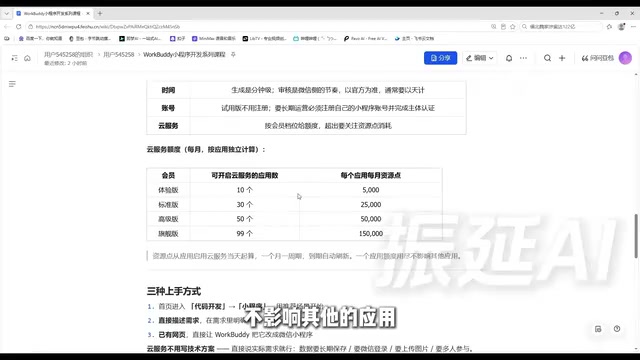Open the LibTV bookmark
The image size is (640, 360).
point(264,38)
